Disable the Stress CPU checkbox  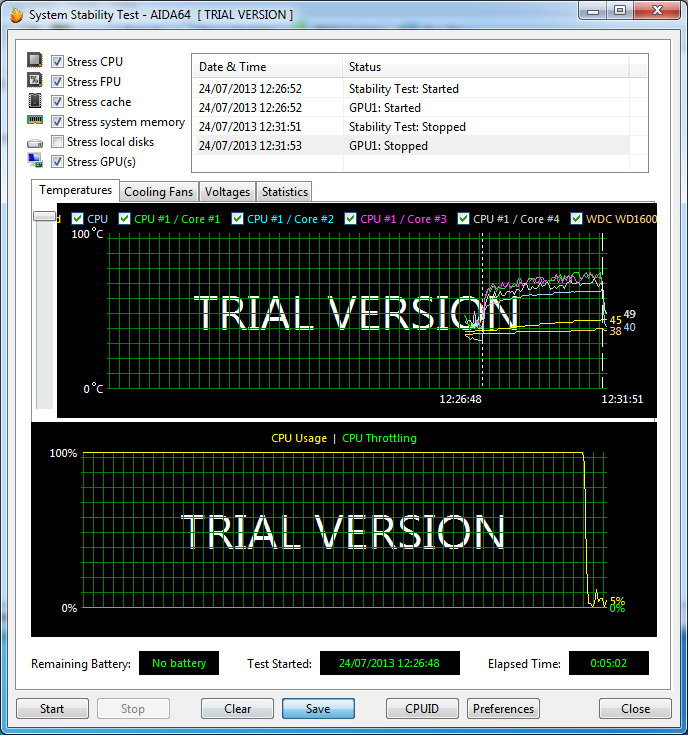(58, 62)
